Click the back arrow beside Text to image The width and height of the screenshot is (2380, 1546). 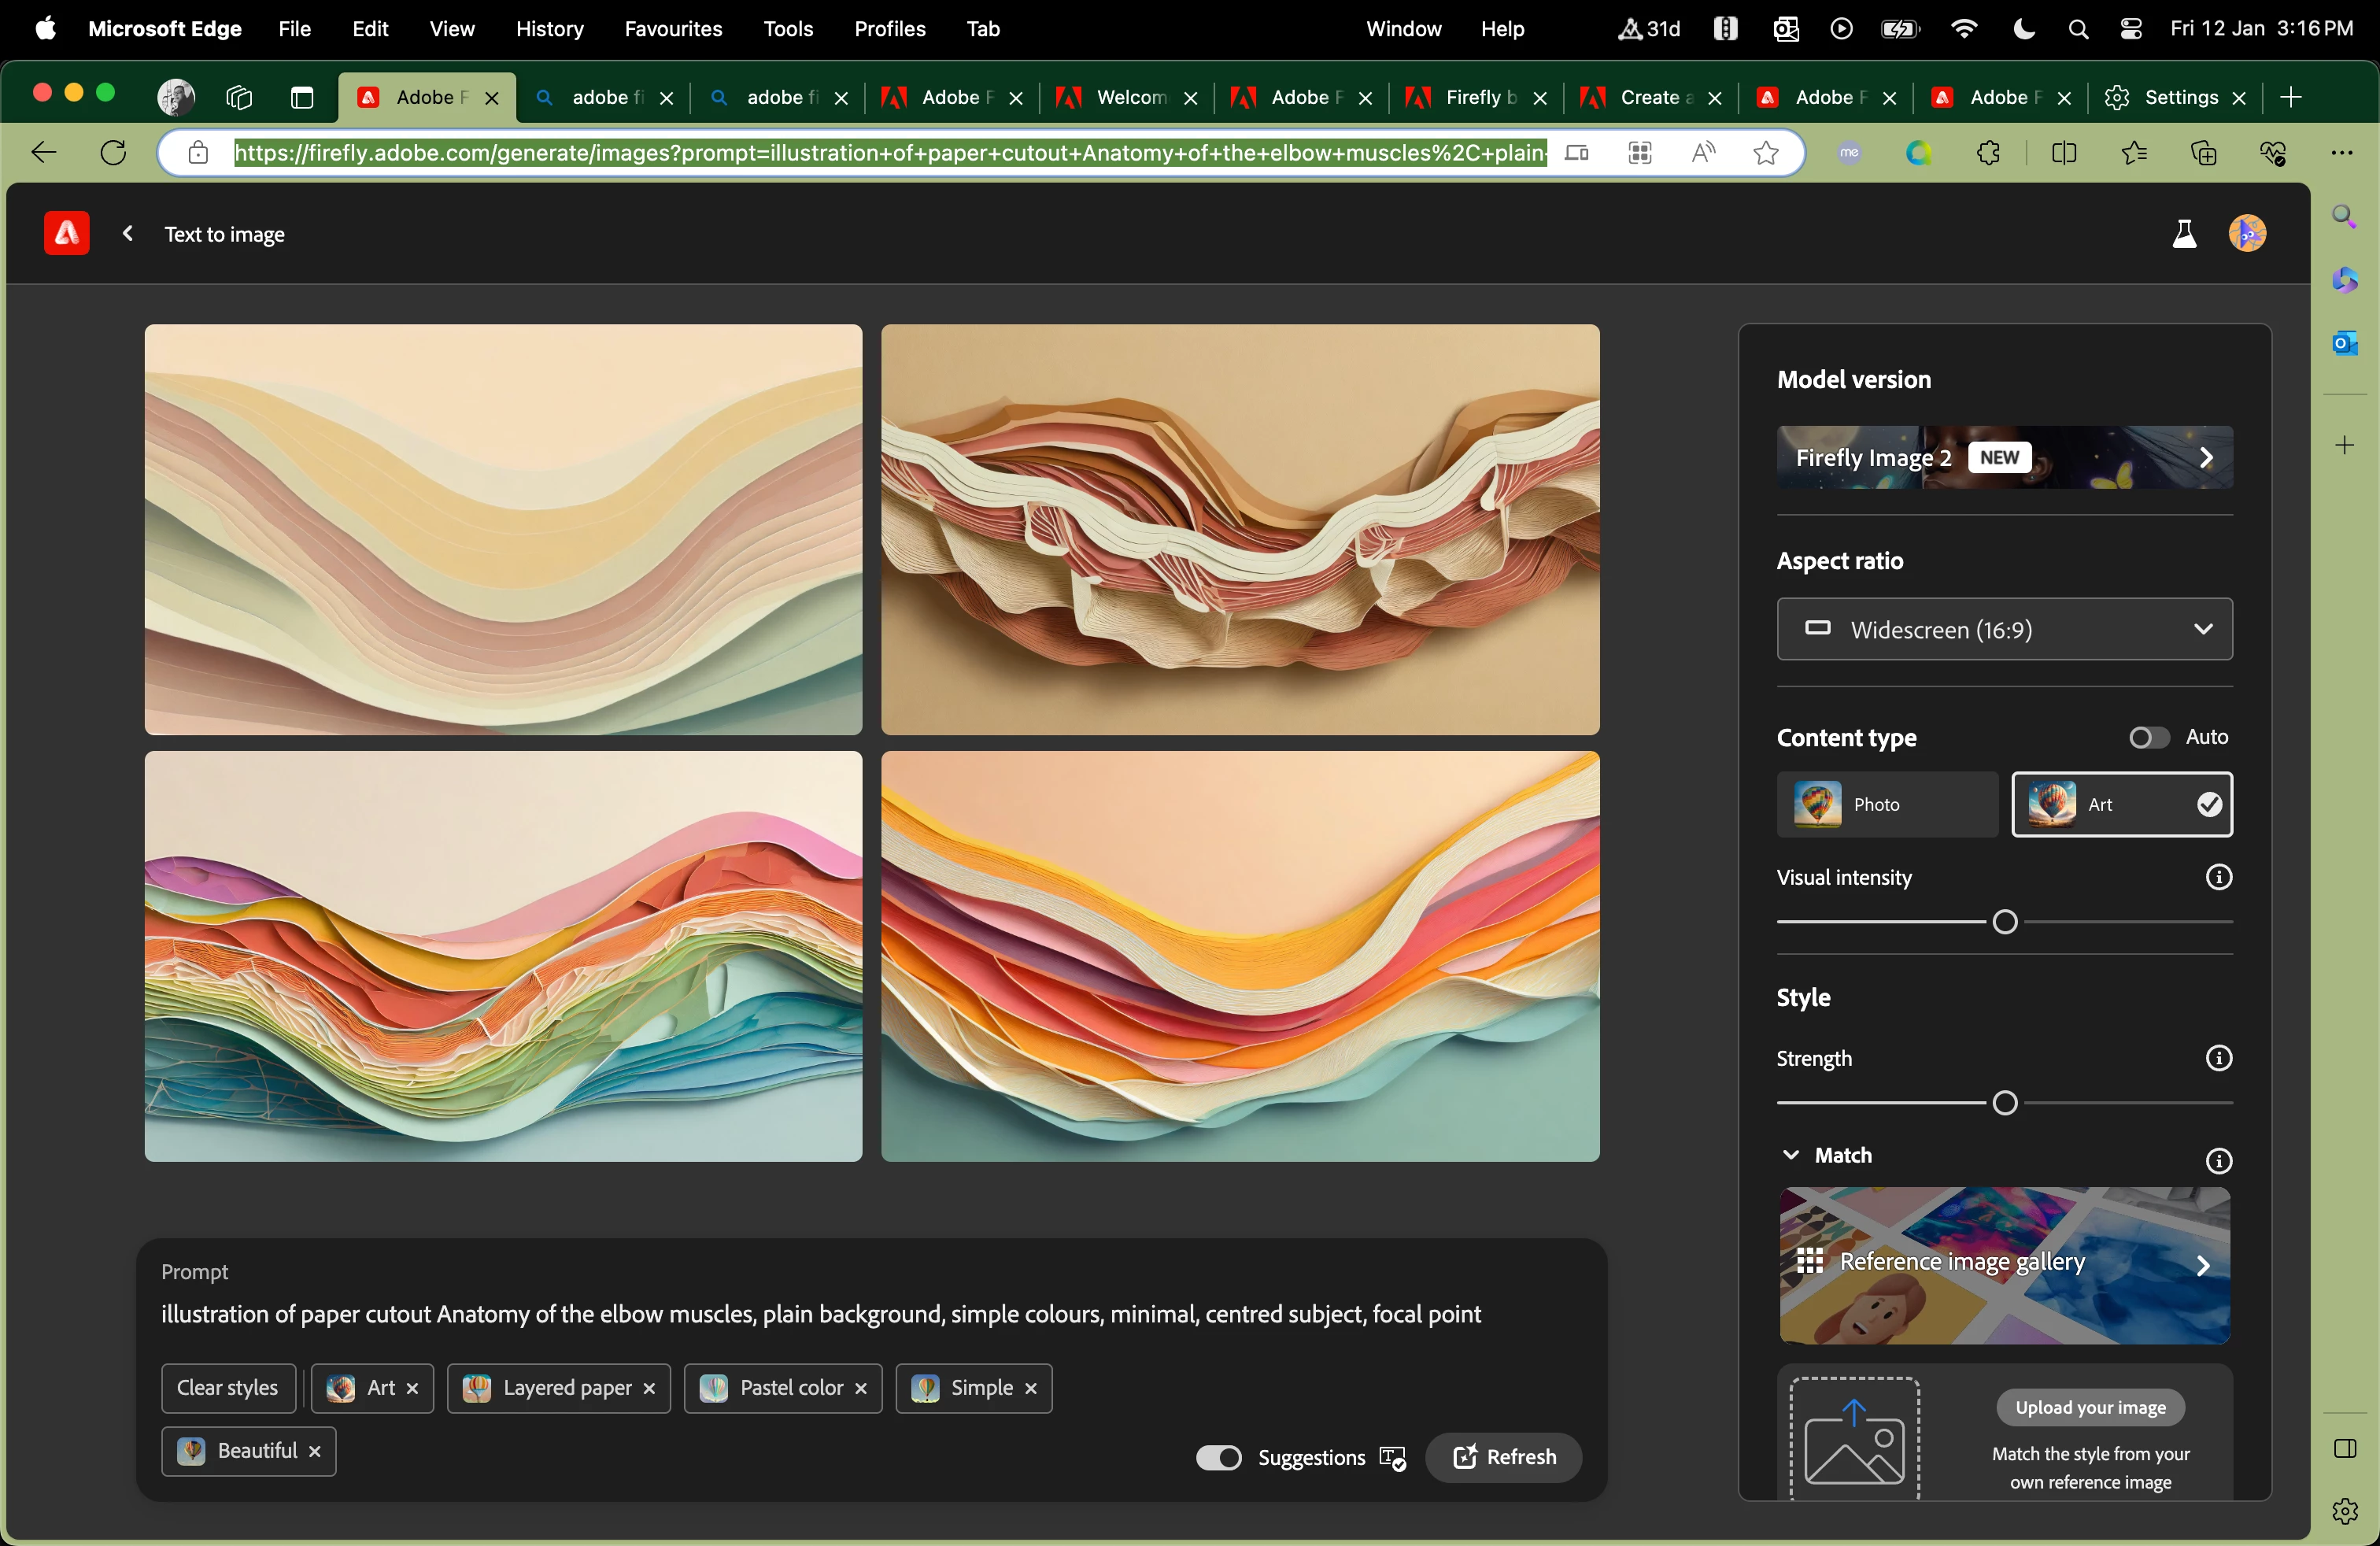tap(128, 234)
